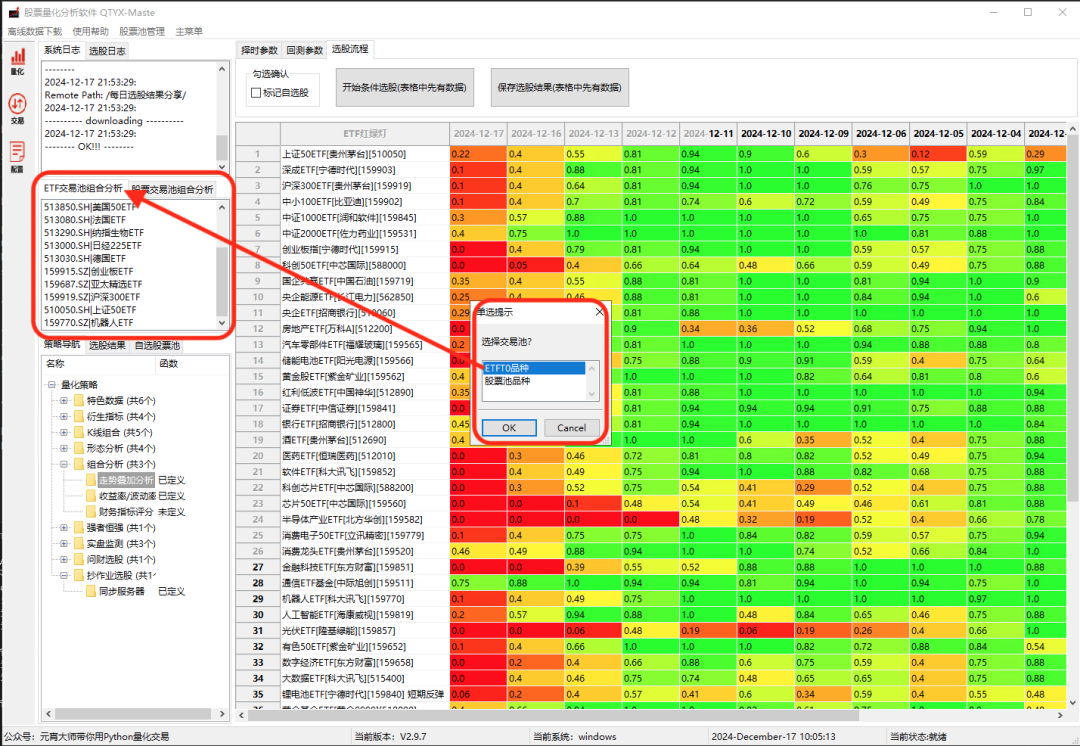This screenshot has height=746, width=1080.
Task: Collapse the 组合分析 folder node
Action: tap(64, 464)
